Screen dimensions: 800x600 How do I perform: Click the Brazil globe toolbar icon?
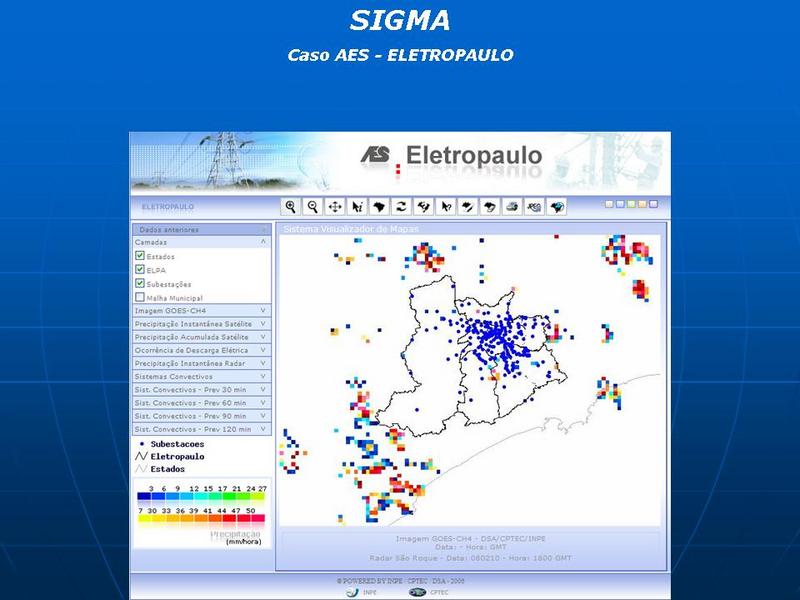click(x=557, y=207)
